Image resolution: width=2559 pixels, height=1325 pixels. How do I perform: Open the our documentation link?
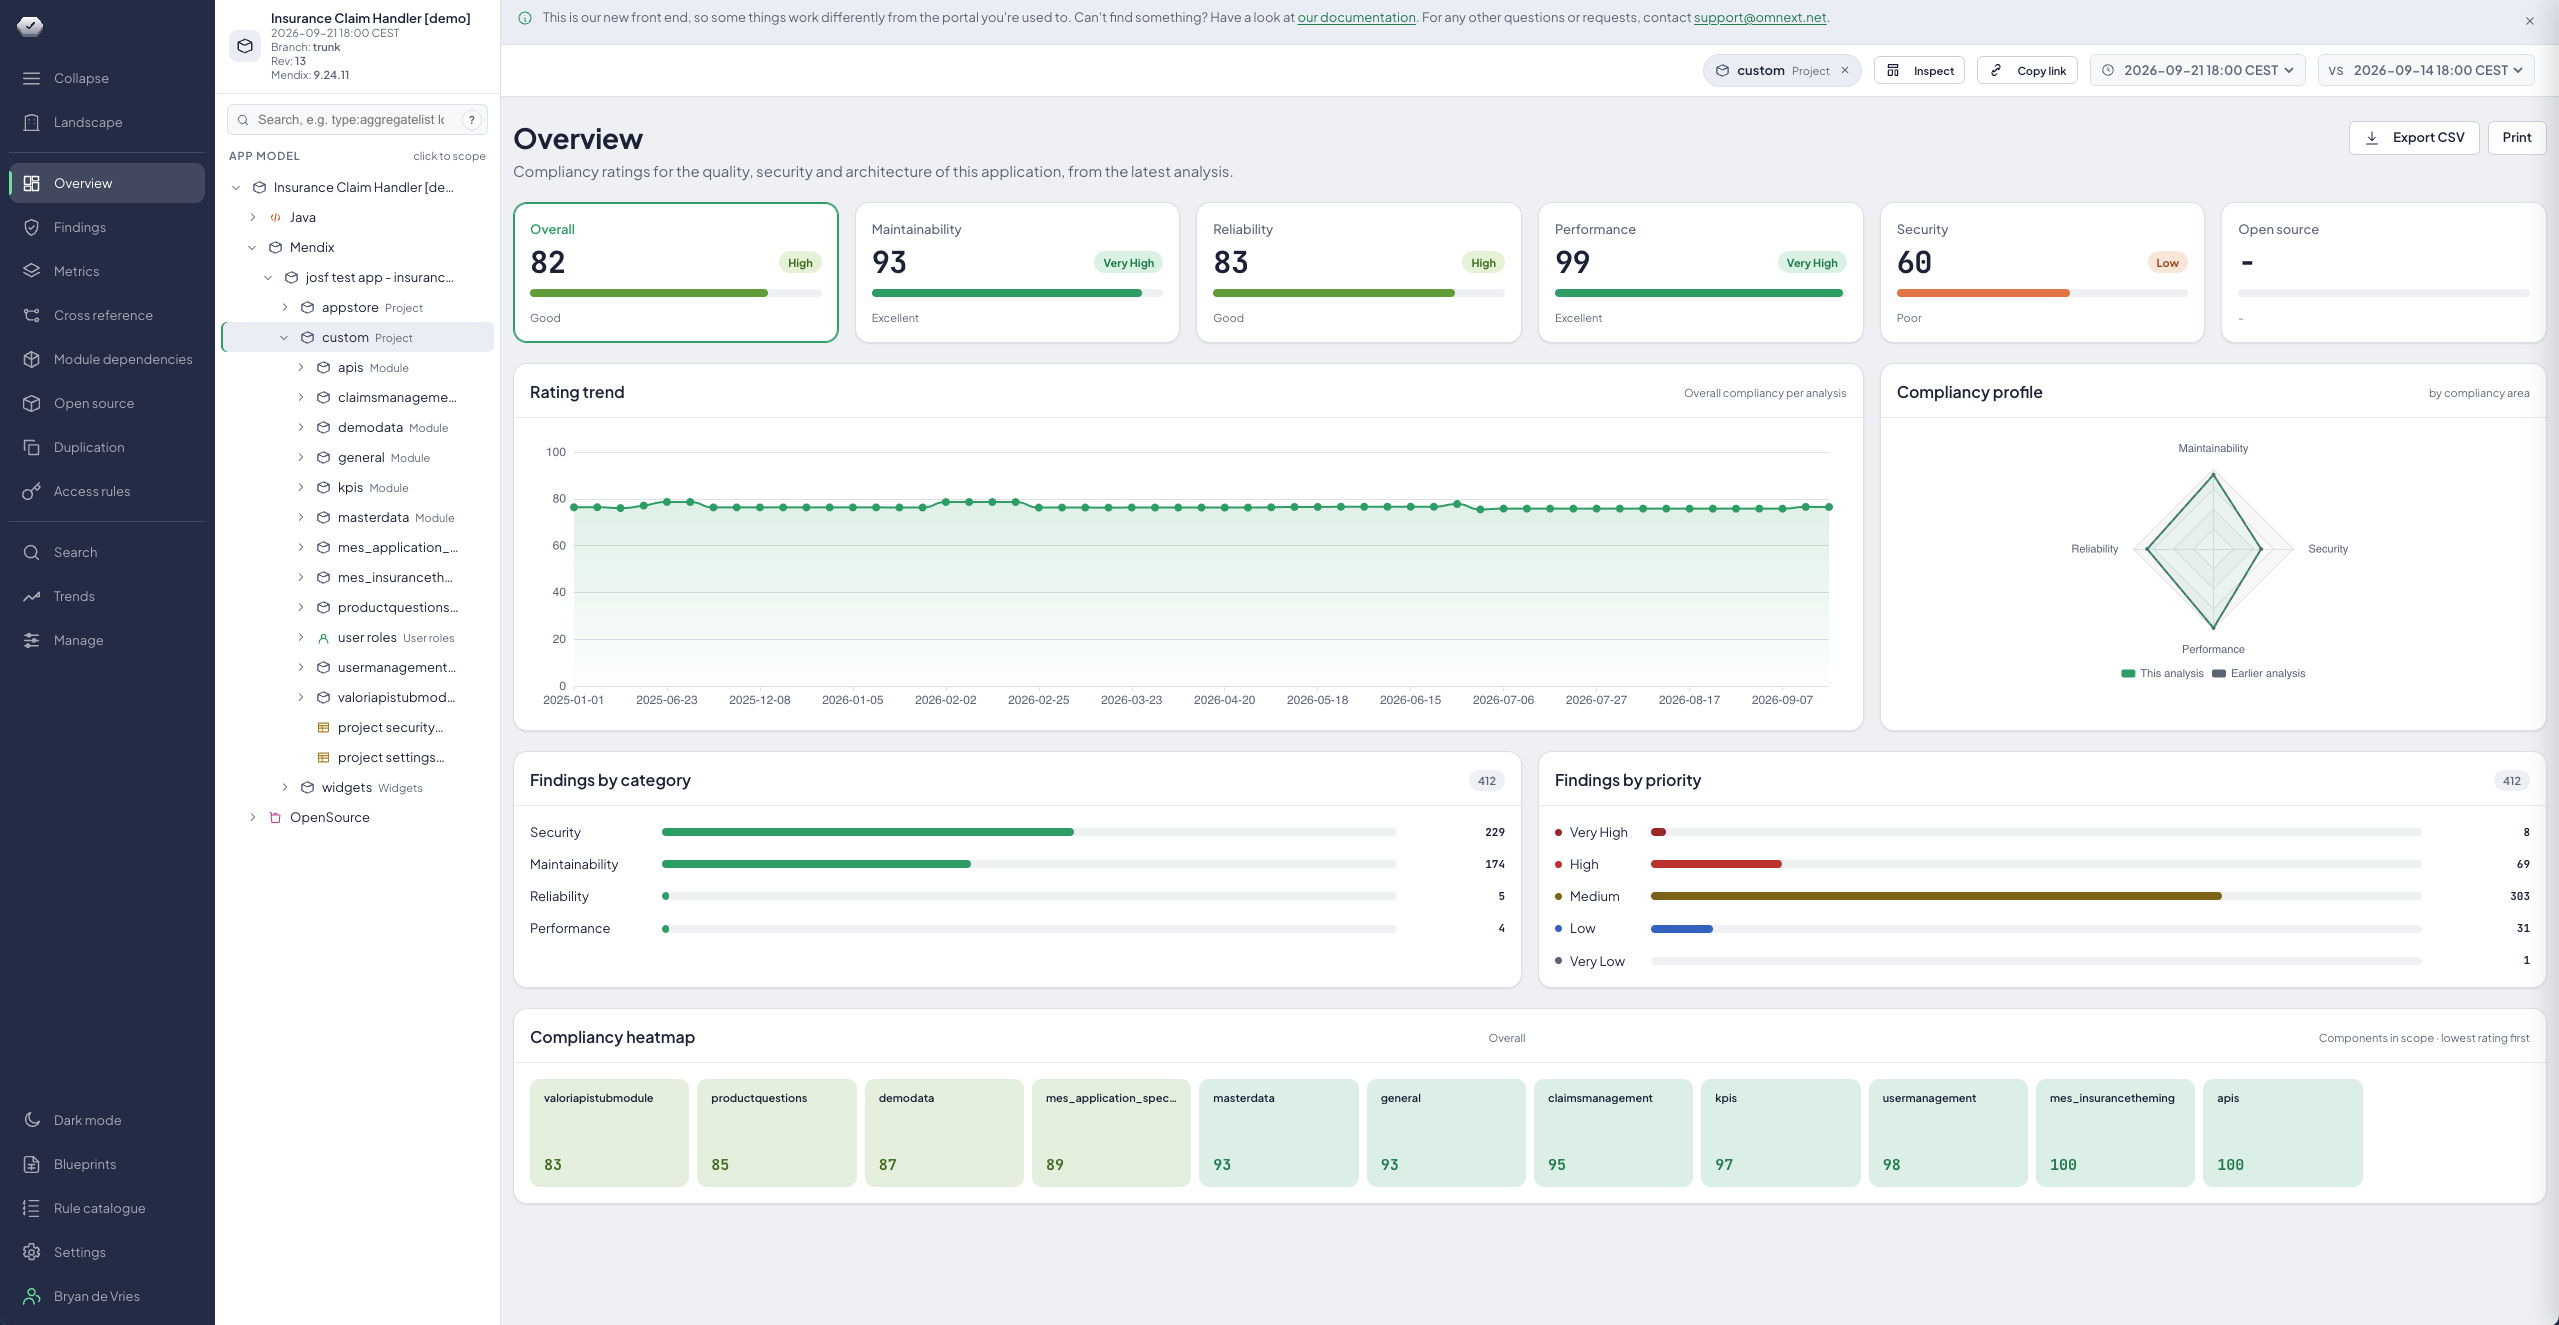[1356, 18]
